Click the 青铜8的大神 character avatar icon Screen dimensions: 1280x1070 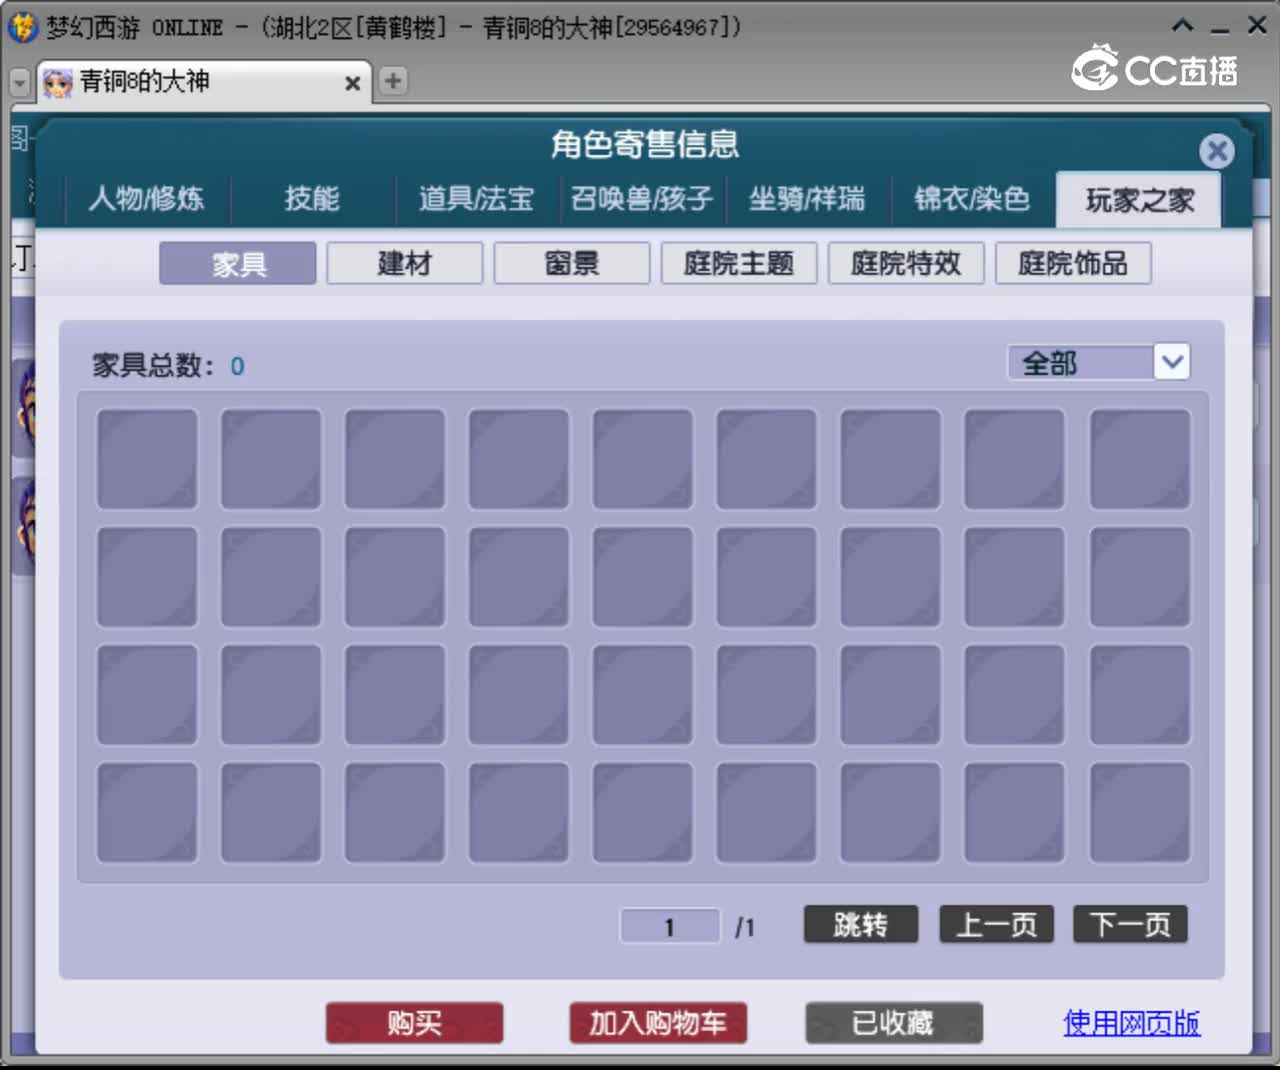[x=58, y=83]
